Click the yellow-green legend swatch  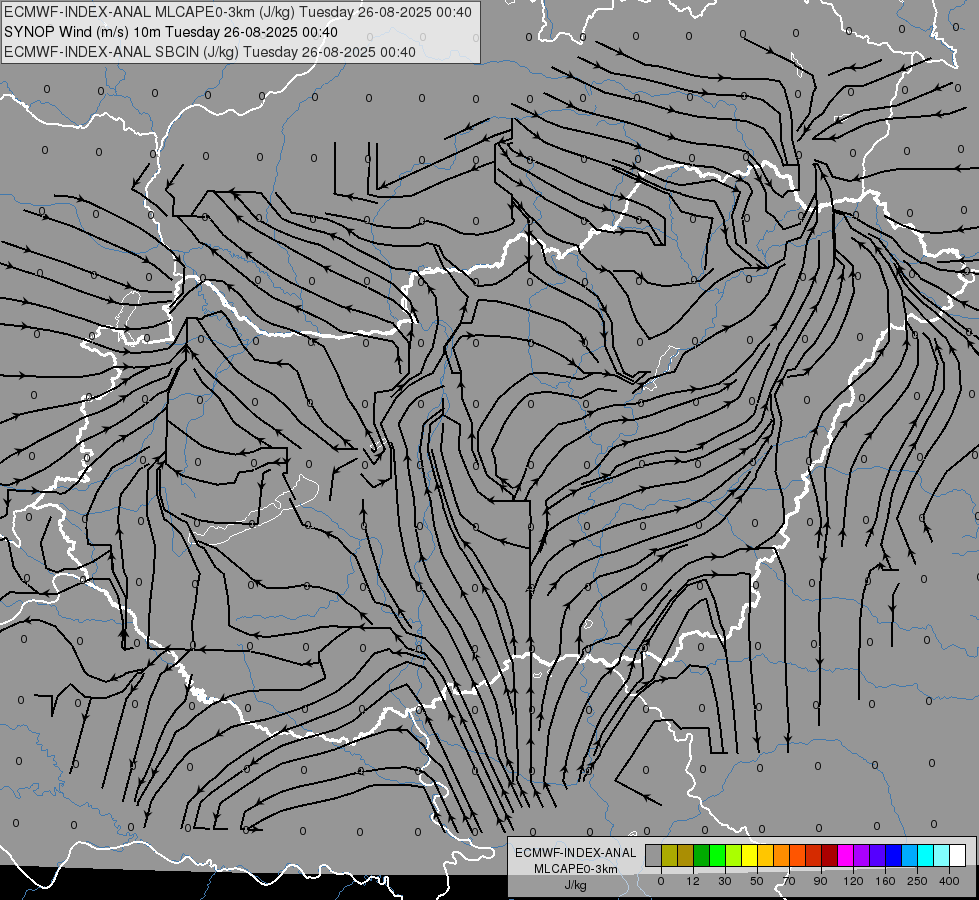click(734, 855)
